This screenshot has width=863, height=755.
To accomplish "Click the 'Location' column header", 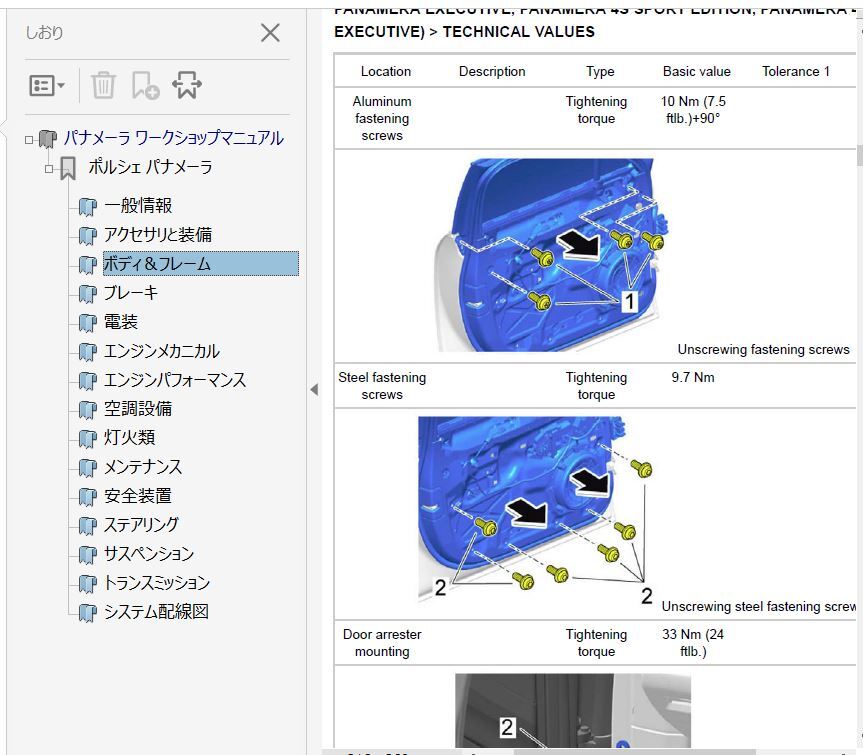I will [x=386, y=72].
